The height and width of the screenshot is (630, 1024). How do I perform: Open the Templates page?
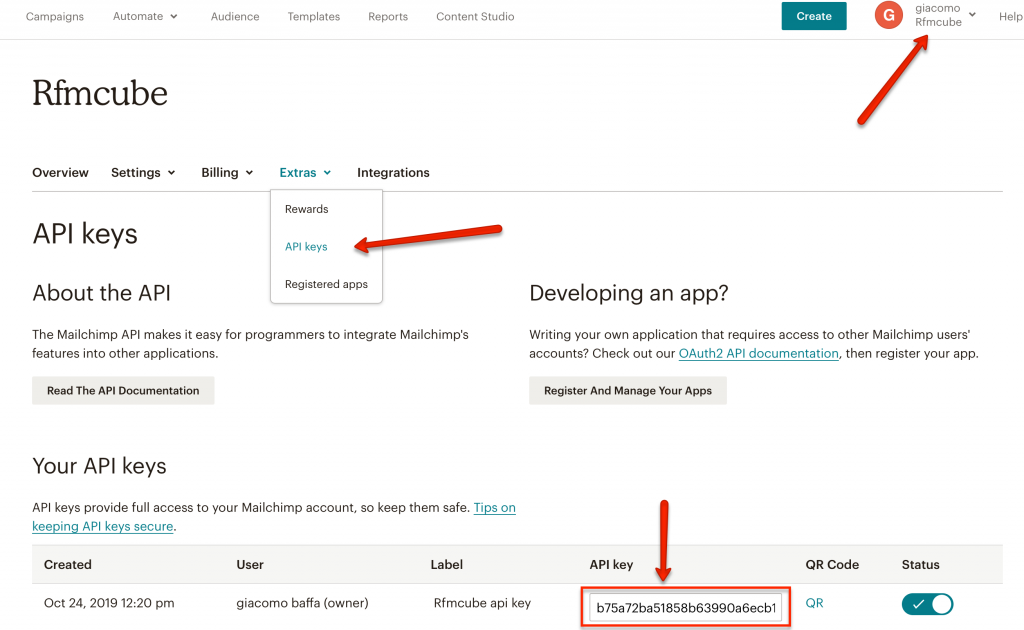[313, 16]
